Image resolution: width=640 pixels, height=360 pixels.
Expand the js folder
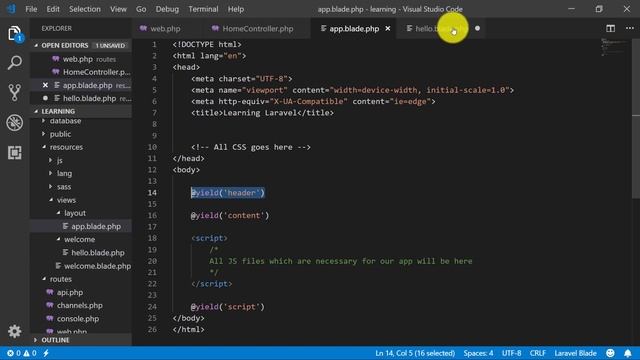(x=59, y=160)
